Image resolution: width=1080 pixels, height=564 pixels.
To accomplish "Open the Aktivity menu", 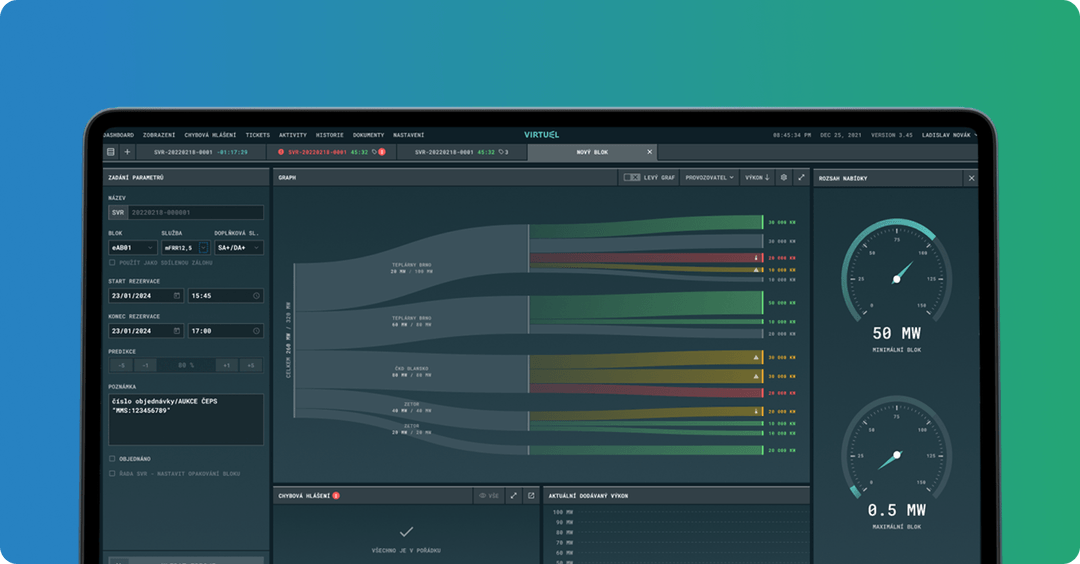I will (293, 136).
